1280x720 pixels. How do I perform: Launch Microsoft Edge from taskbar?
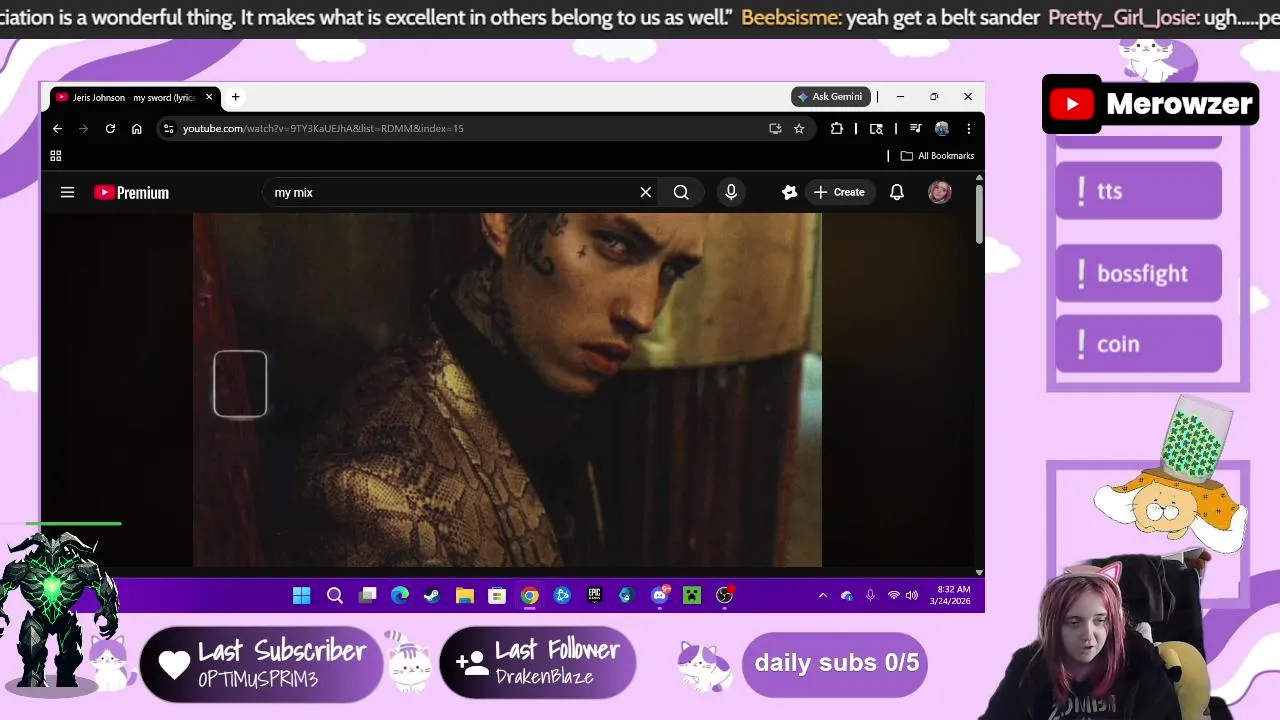tap(400, 596)
